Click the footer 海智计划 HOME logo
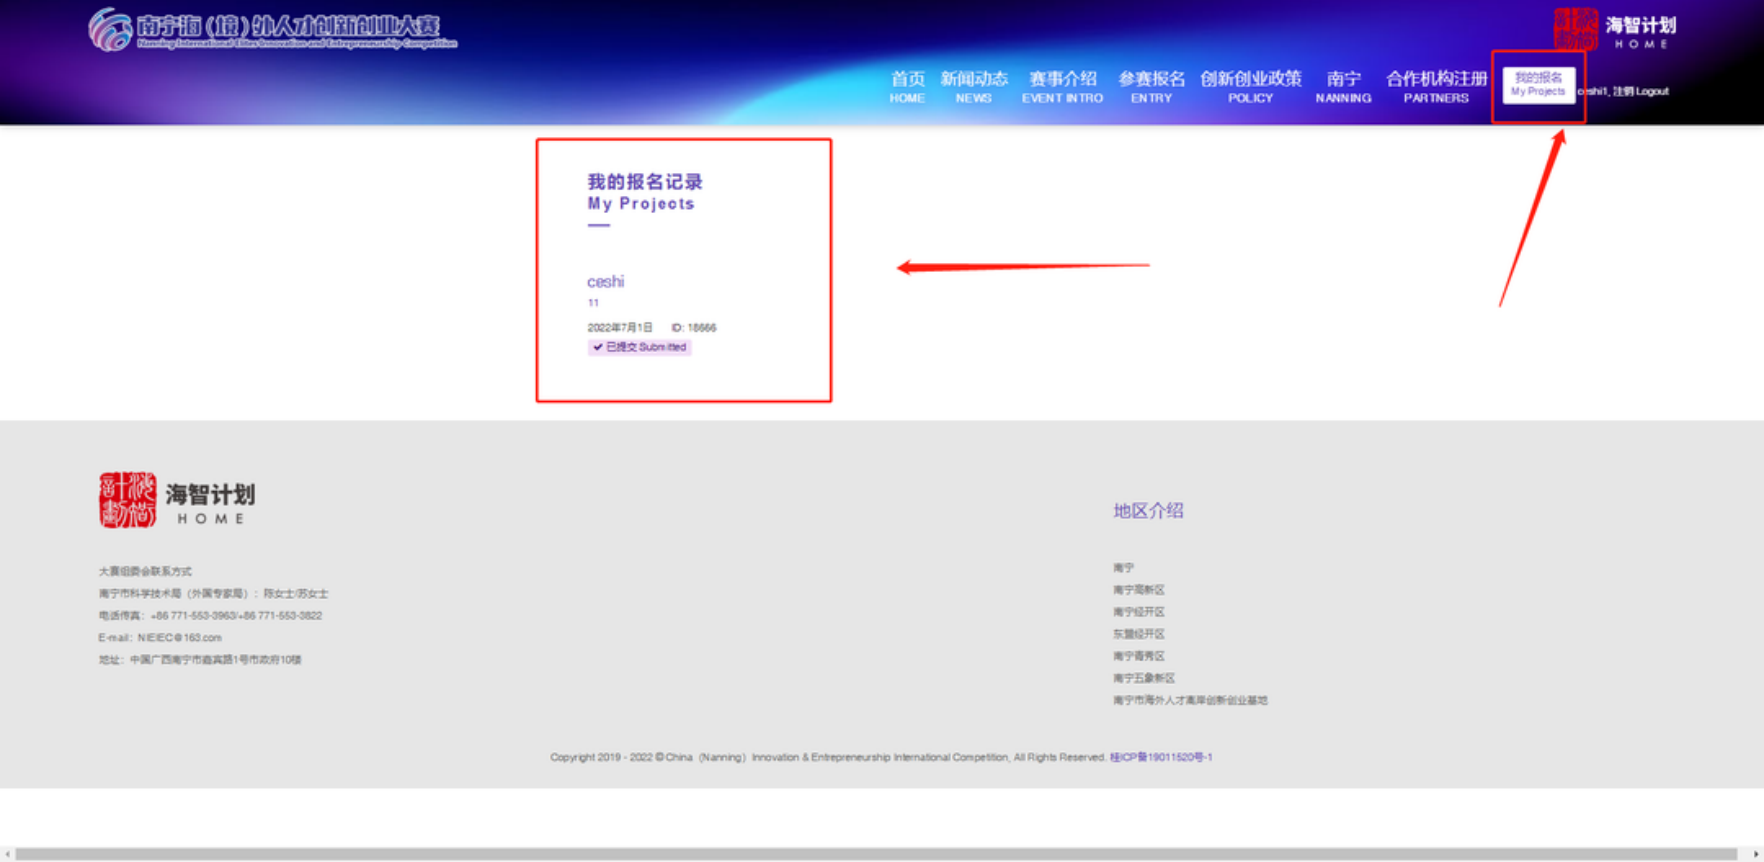This screenshot has width=1764, height=862. click(177, 499)
